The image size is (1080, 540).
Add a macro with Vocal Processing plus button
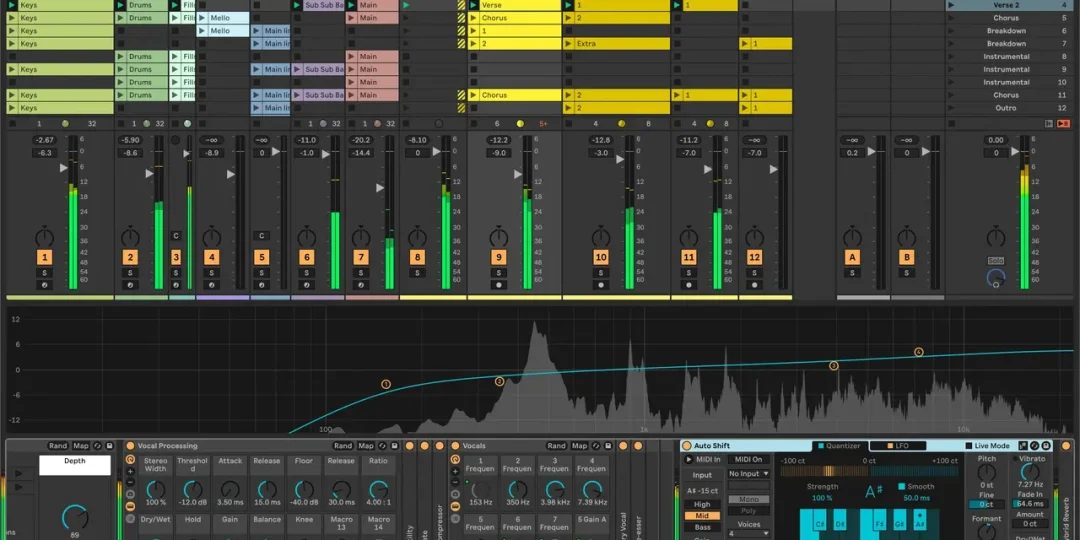tap(130, 472)
